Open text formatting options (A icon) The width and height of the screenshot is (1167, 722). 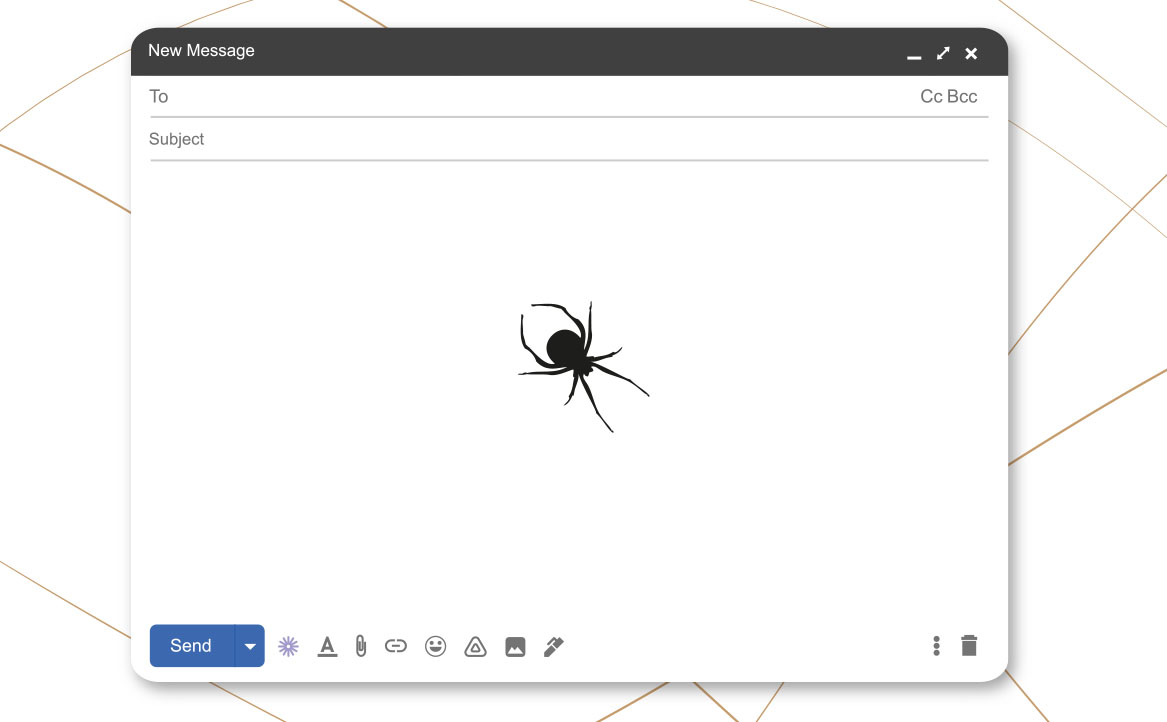pos(327,646)
